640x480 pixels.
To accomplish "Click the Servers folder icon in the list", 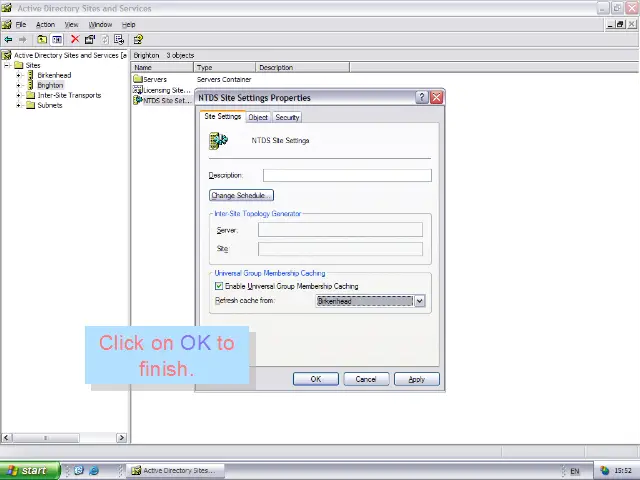I will [138, 79].
